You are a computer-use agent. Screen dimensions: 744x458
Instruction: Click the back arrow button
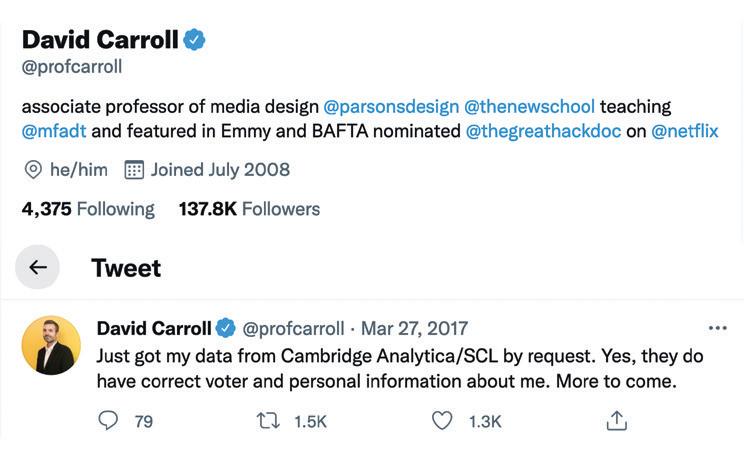[38, 267]
